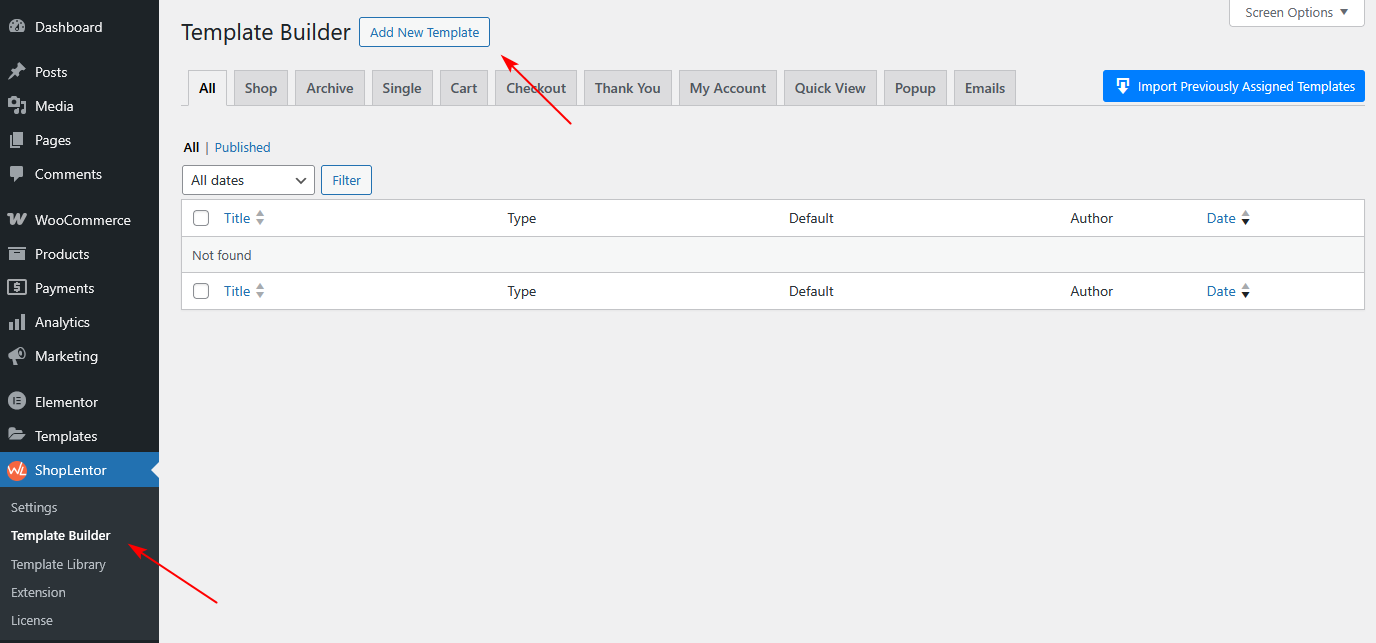The image size is (1376, 643).
Task: Open the Products menu
Action: 79,254
